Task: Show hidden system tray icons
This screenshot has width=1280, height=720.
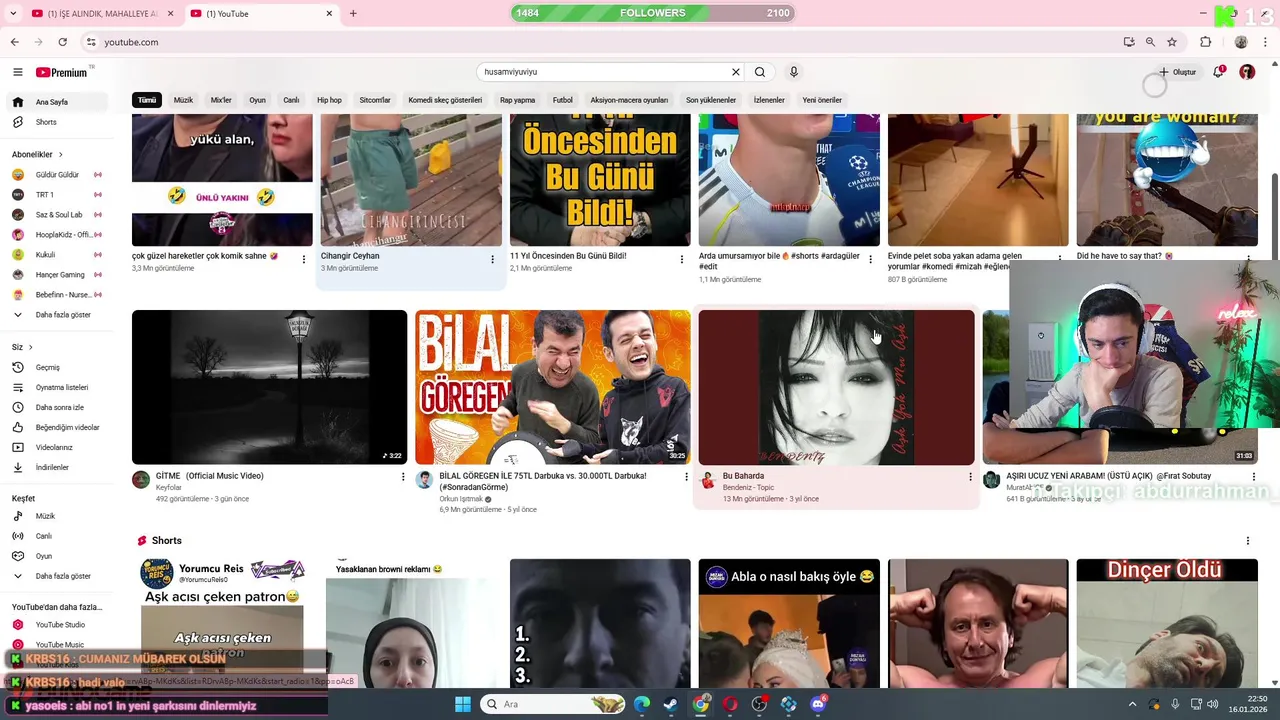Action: click(1132, 704)
